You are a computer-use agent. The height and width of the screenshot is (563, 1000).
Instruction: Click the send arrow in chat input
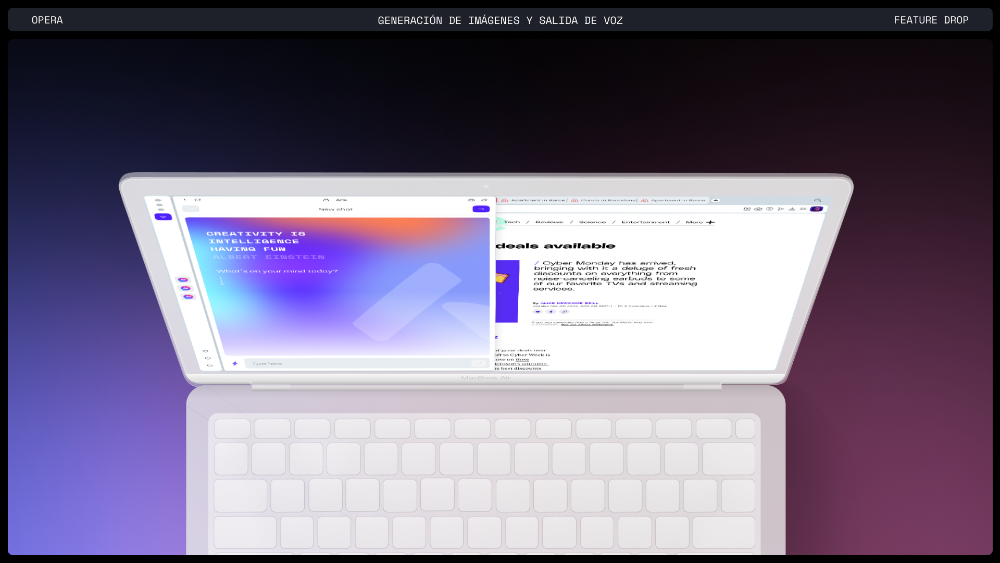coord(479,363)
